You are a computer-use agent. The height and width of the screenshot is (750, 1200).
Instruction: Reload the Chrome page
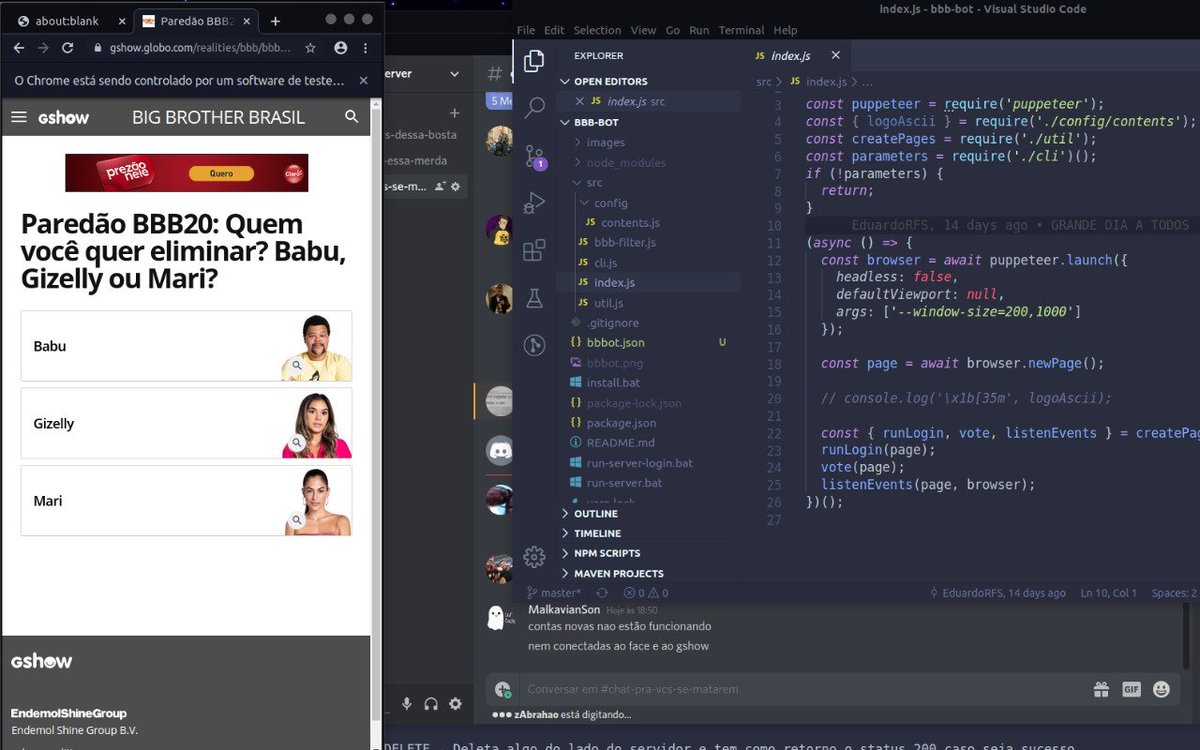[67, 47]
